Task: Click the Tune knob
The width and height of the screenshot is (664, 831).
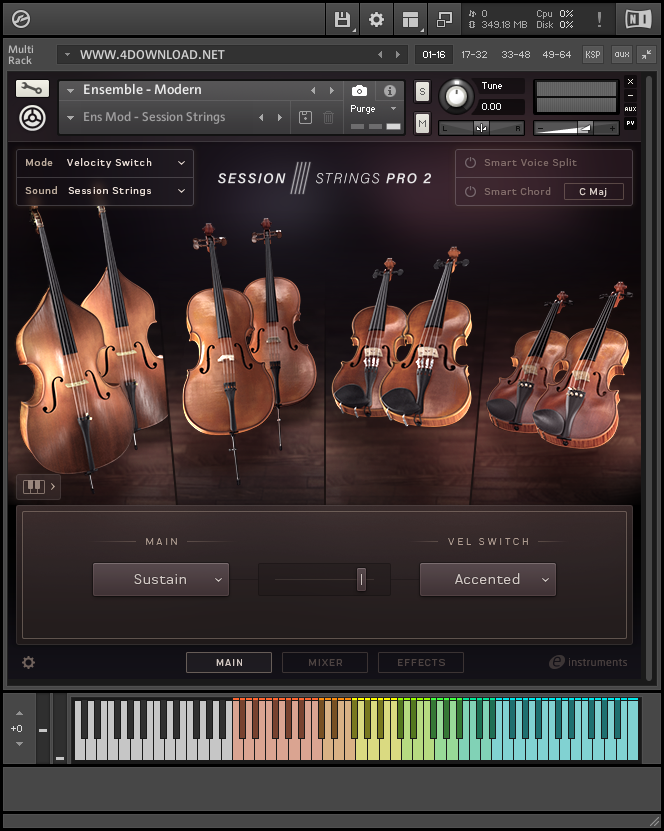Action: pos(456,96)
